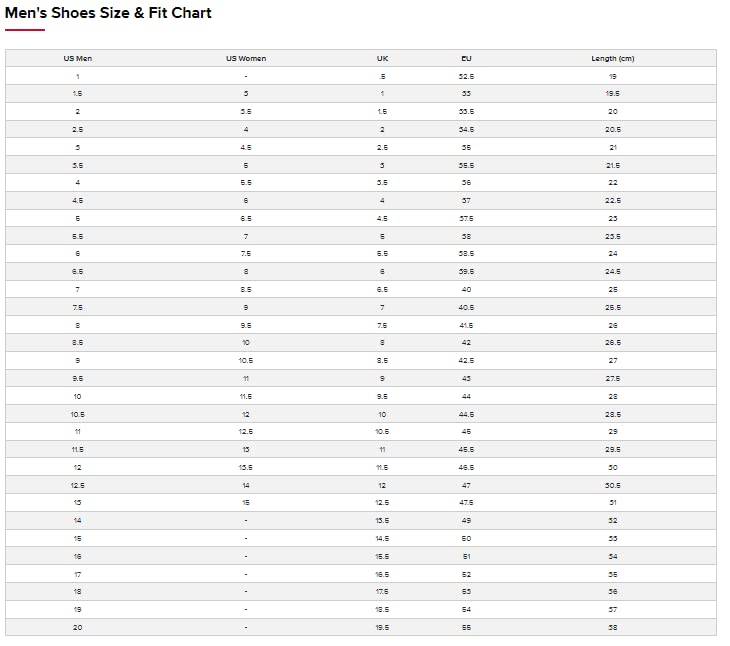Viewport: 730px width, 646px height.
Task: Select the US Women size 13.5 cell
Action: point(246,467)
